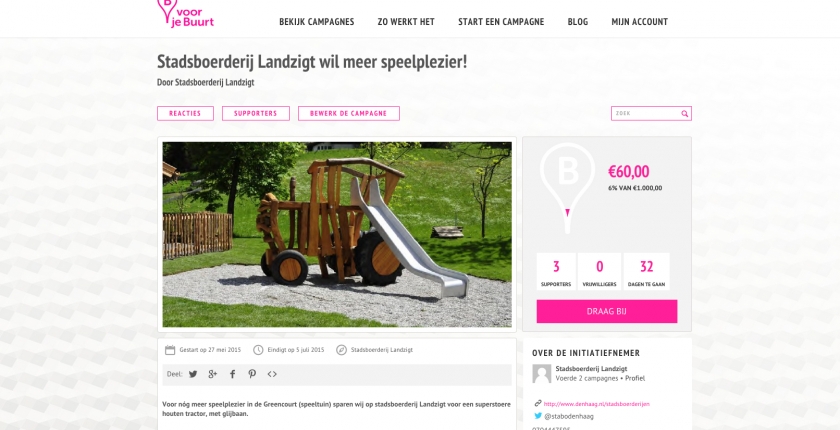840x430 pixels.
Task: Open the Bekijk Campagnes menu
Action: click(x=317, y=22)
